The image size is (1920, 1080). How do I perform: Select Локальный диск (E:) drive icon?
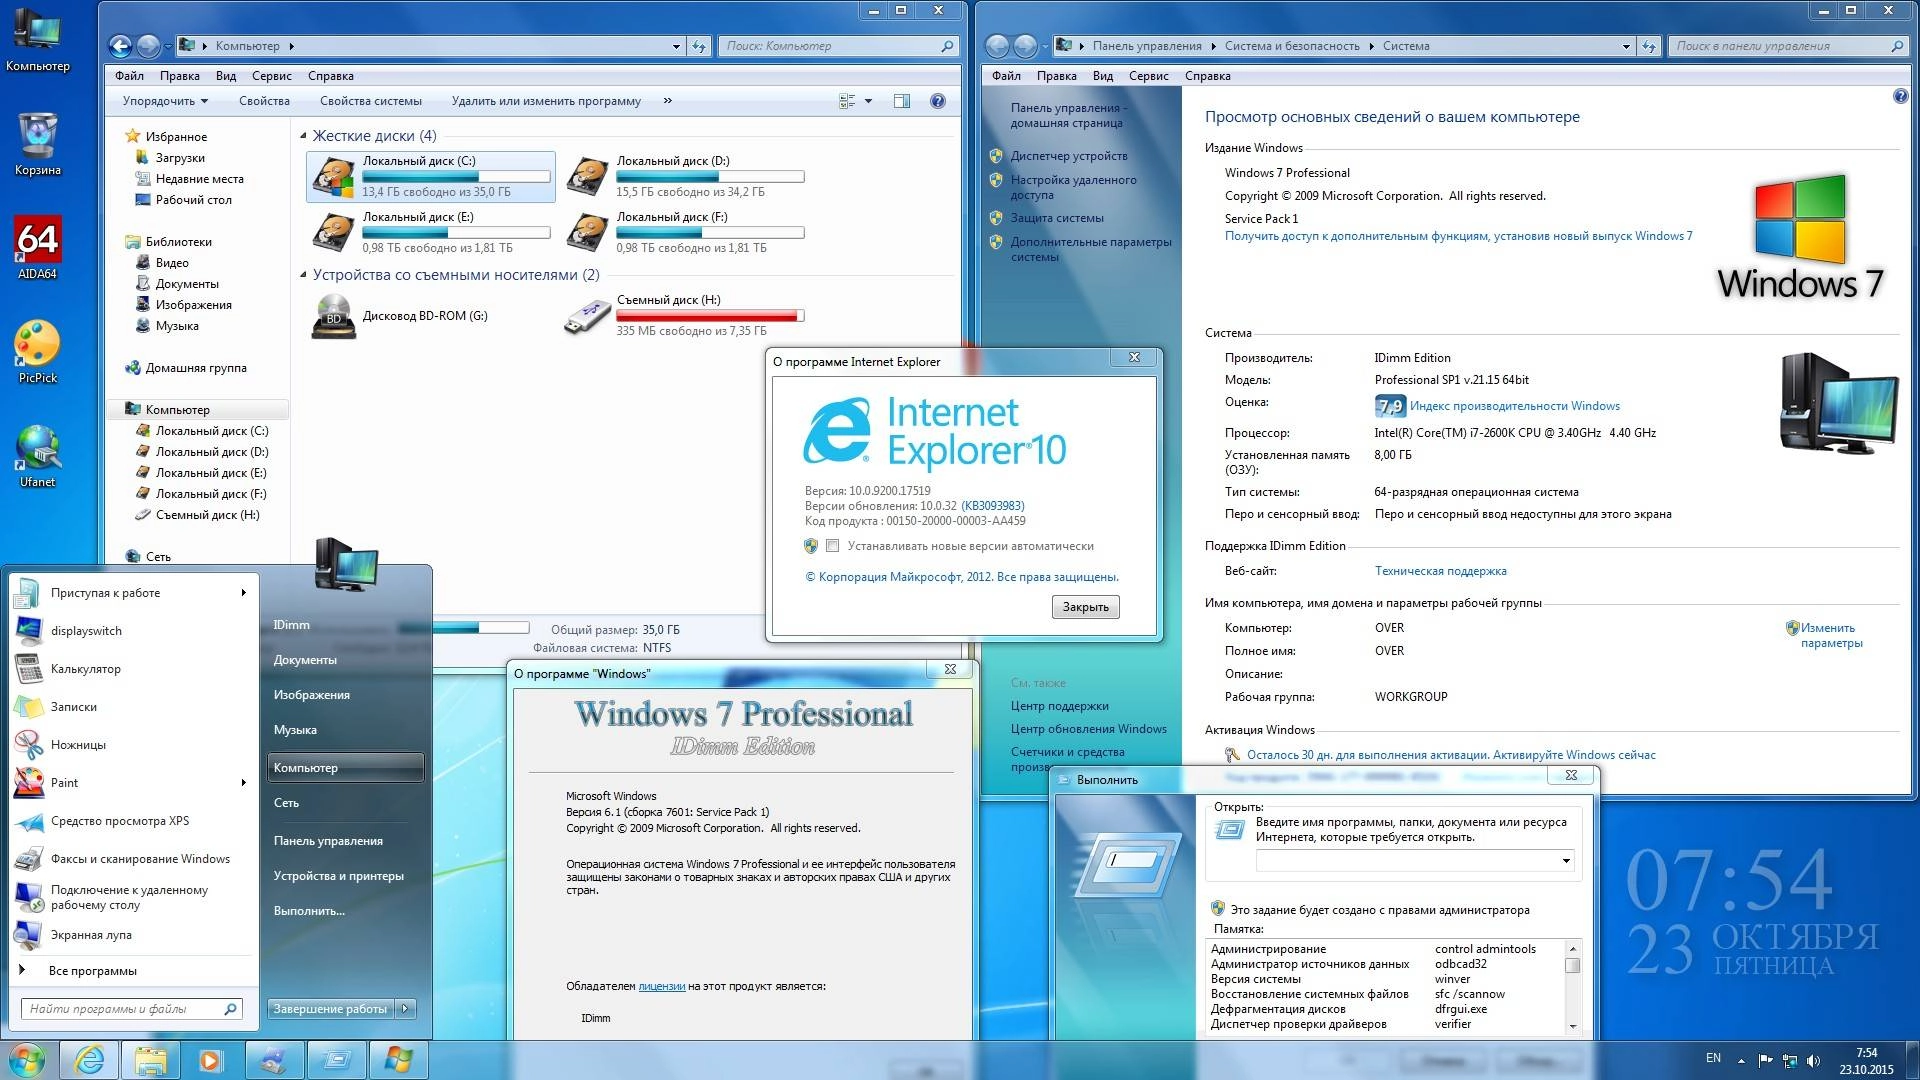[x=333, y=232]
